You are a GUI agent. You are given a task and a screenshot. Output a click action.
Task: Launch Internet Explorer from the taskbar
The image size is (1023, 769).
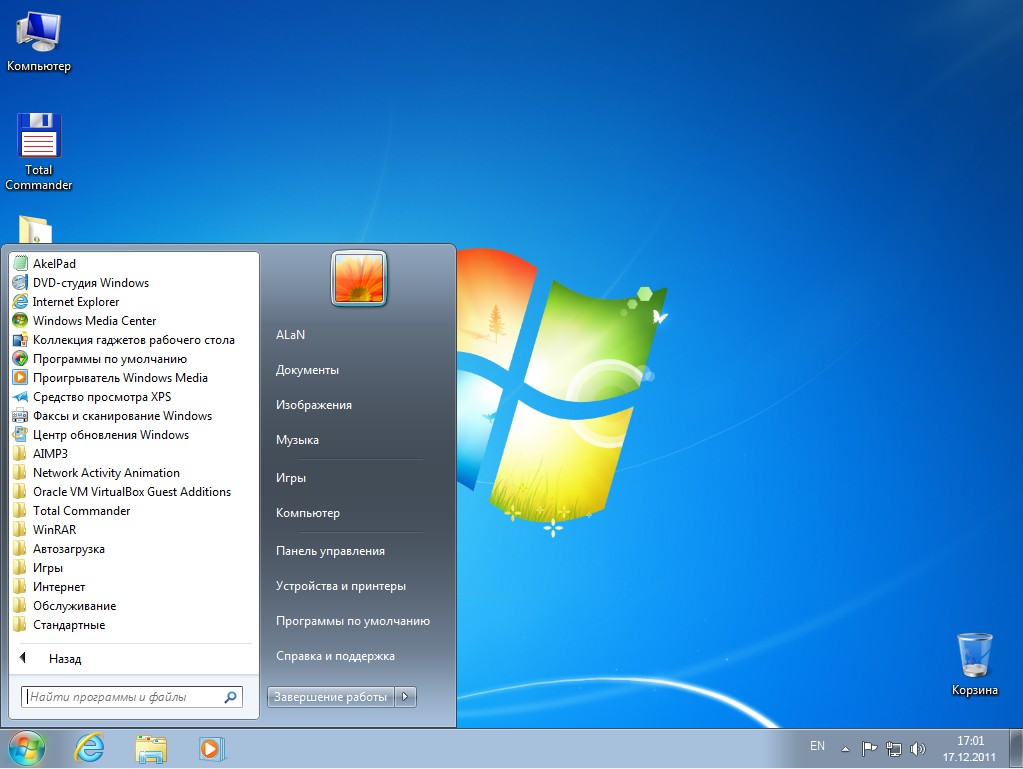89,748
